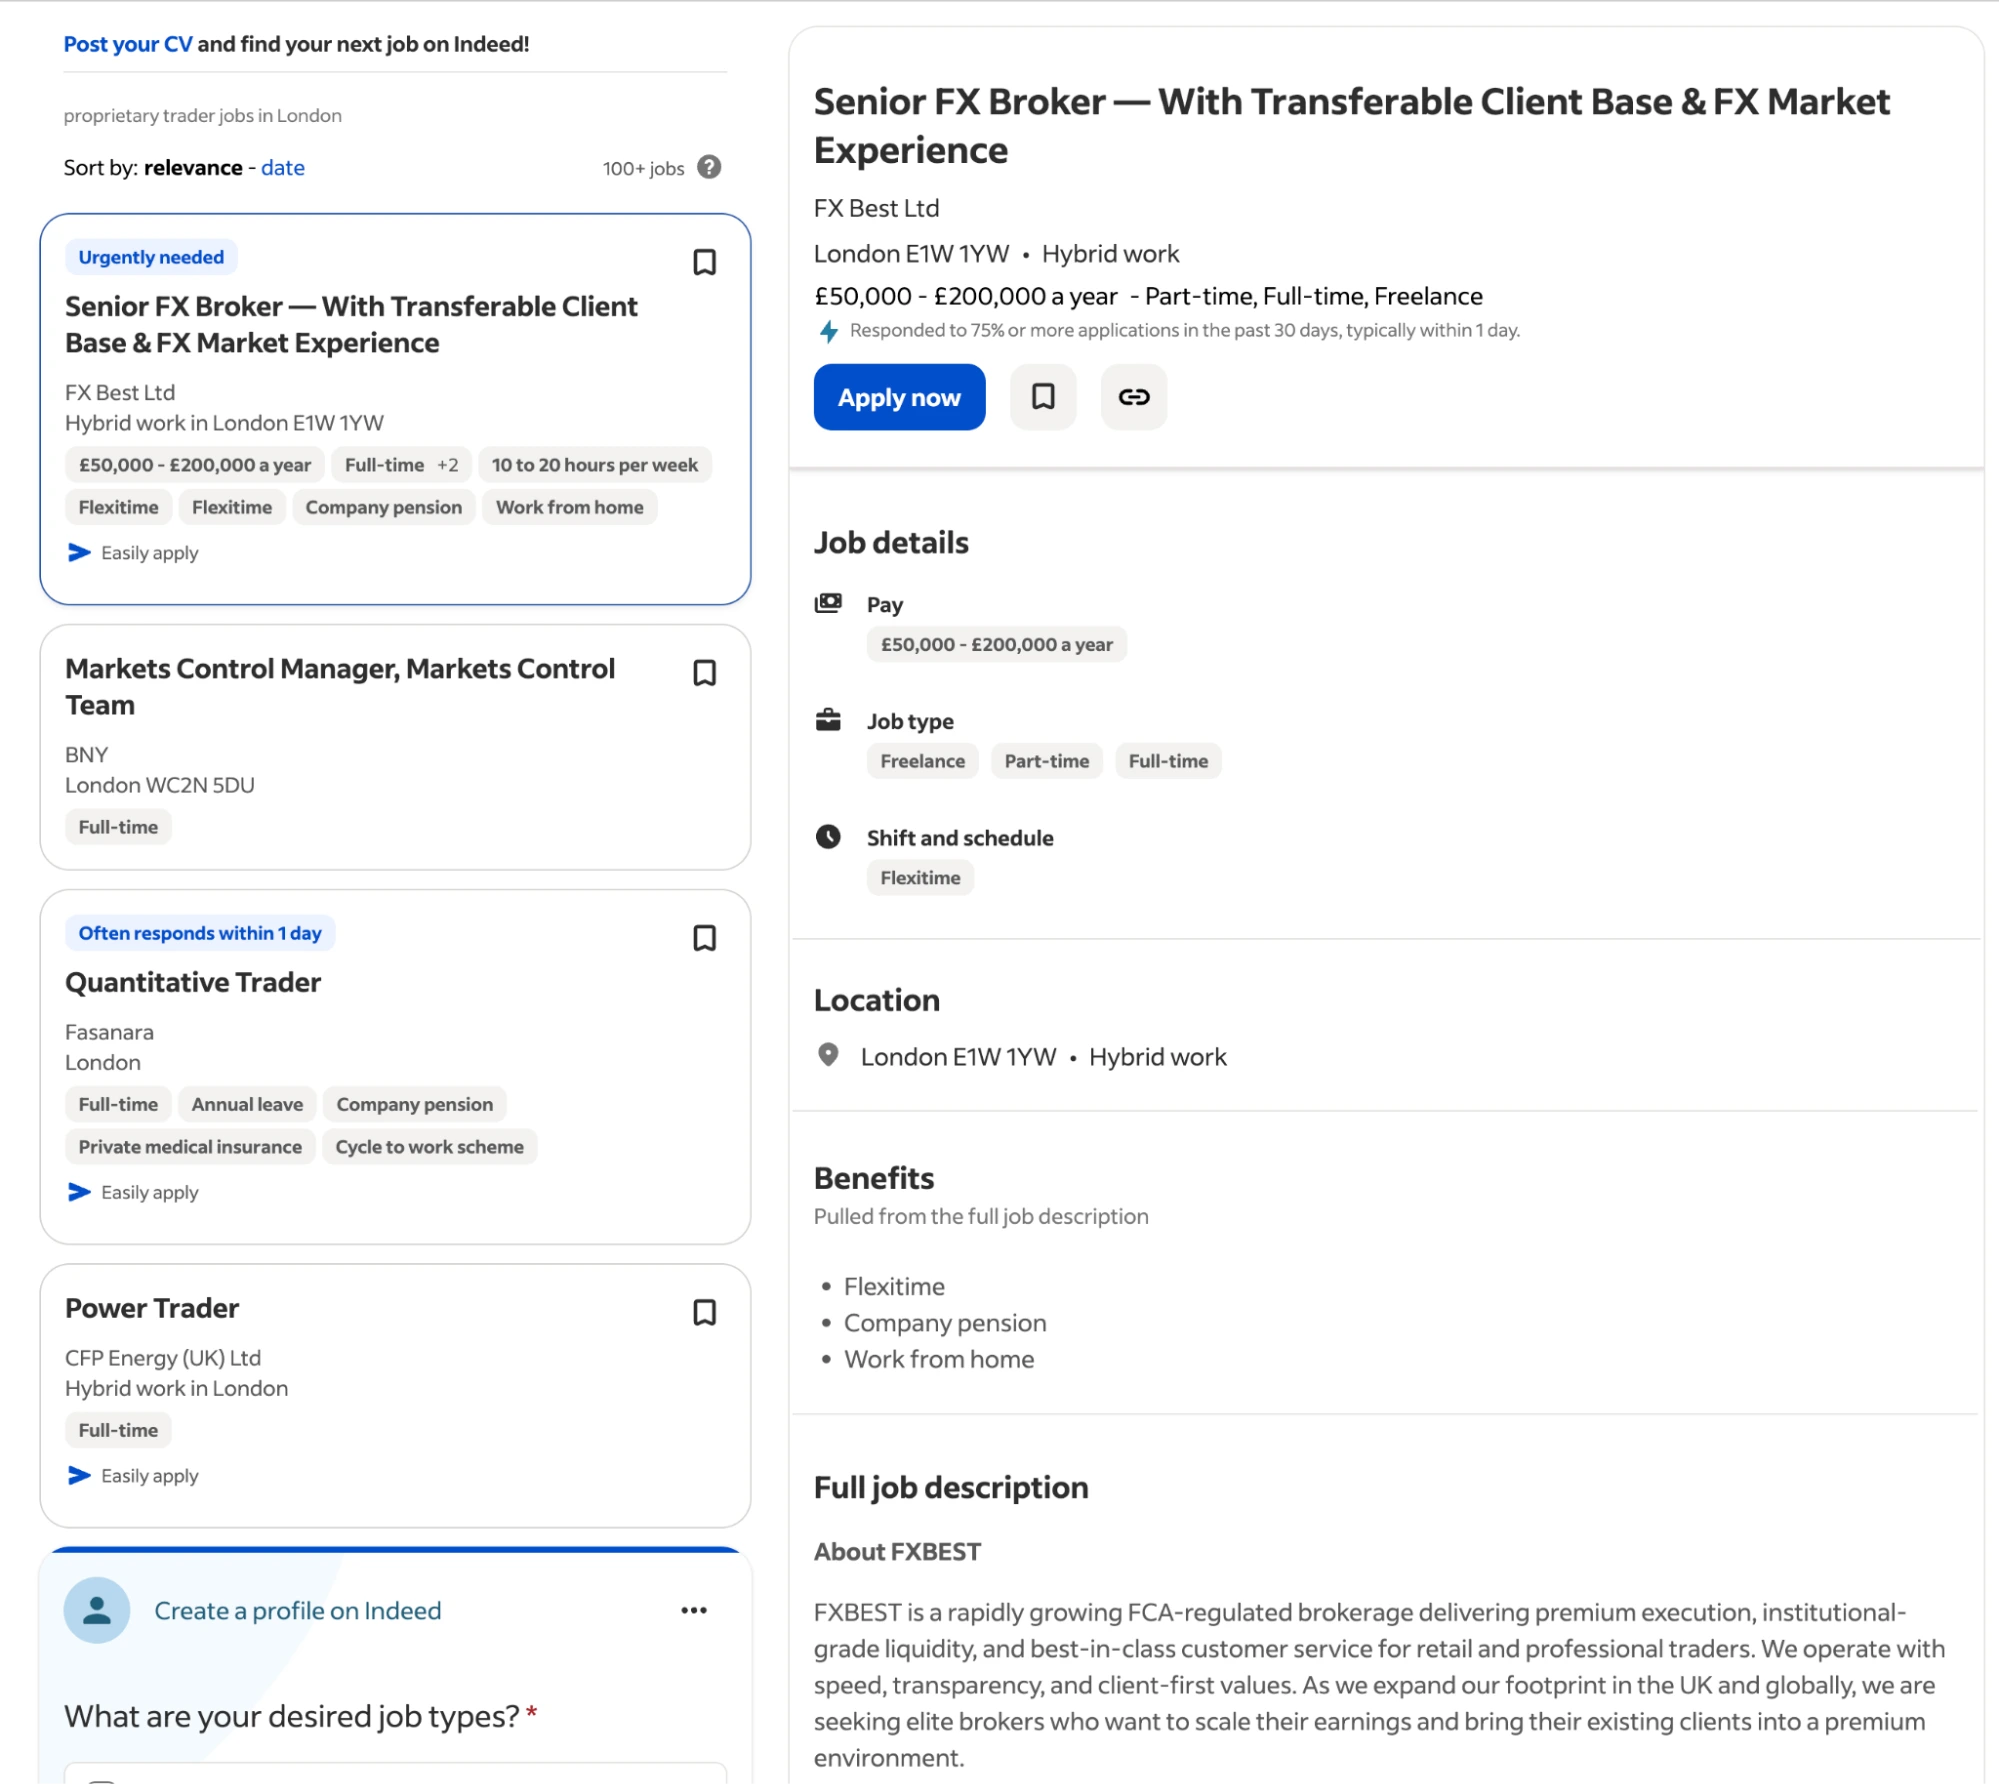The height and width of the screenshot is (1785, 1999).
Task: Click the briefcase icon next to Job type
Action: (x=830, y=717)
